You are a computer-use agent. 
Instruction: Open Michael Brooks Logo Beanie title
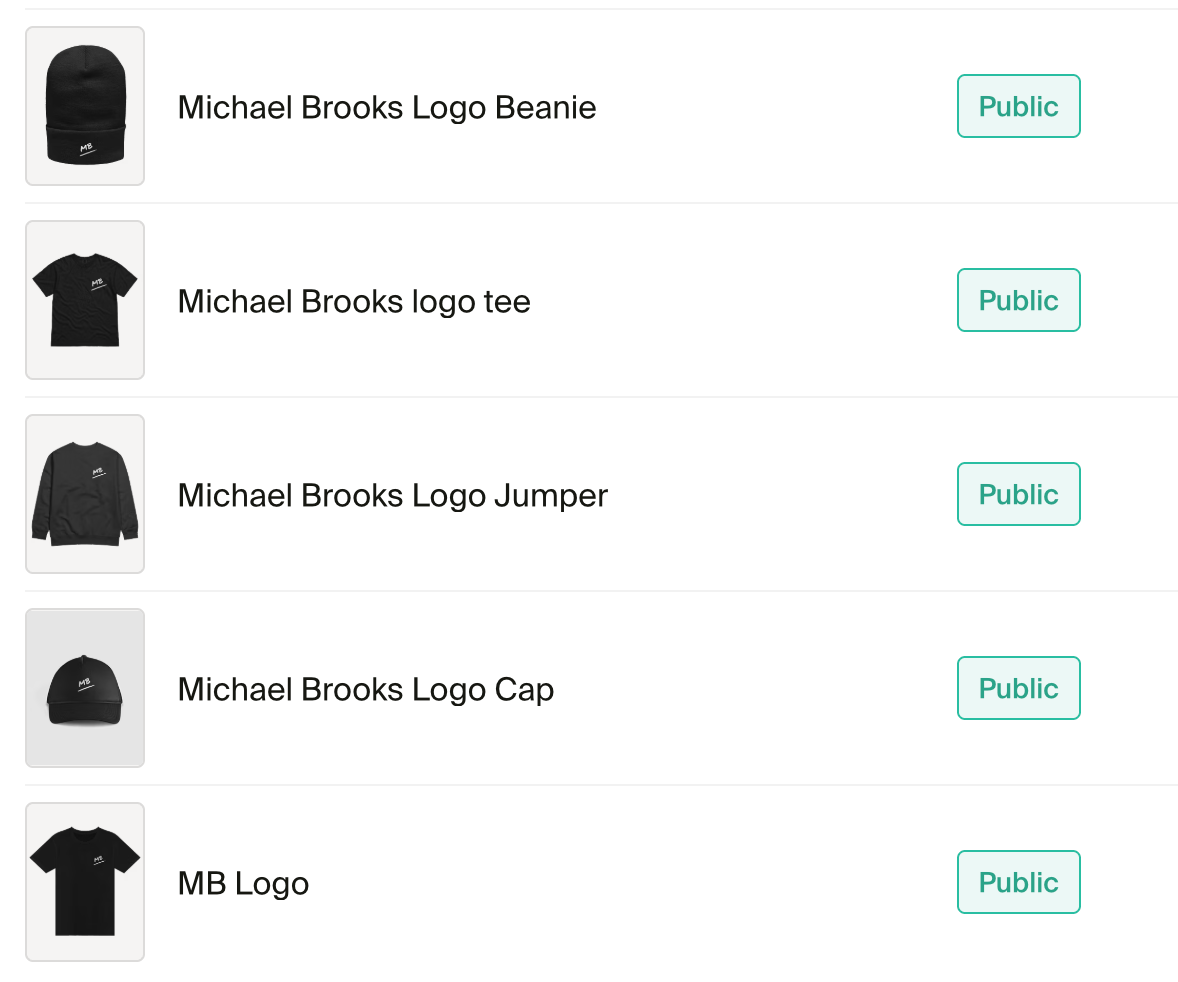pos(386,107)
